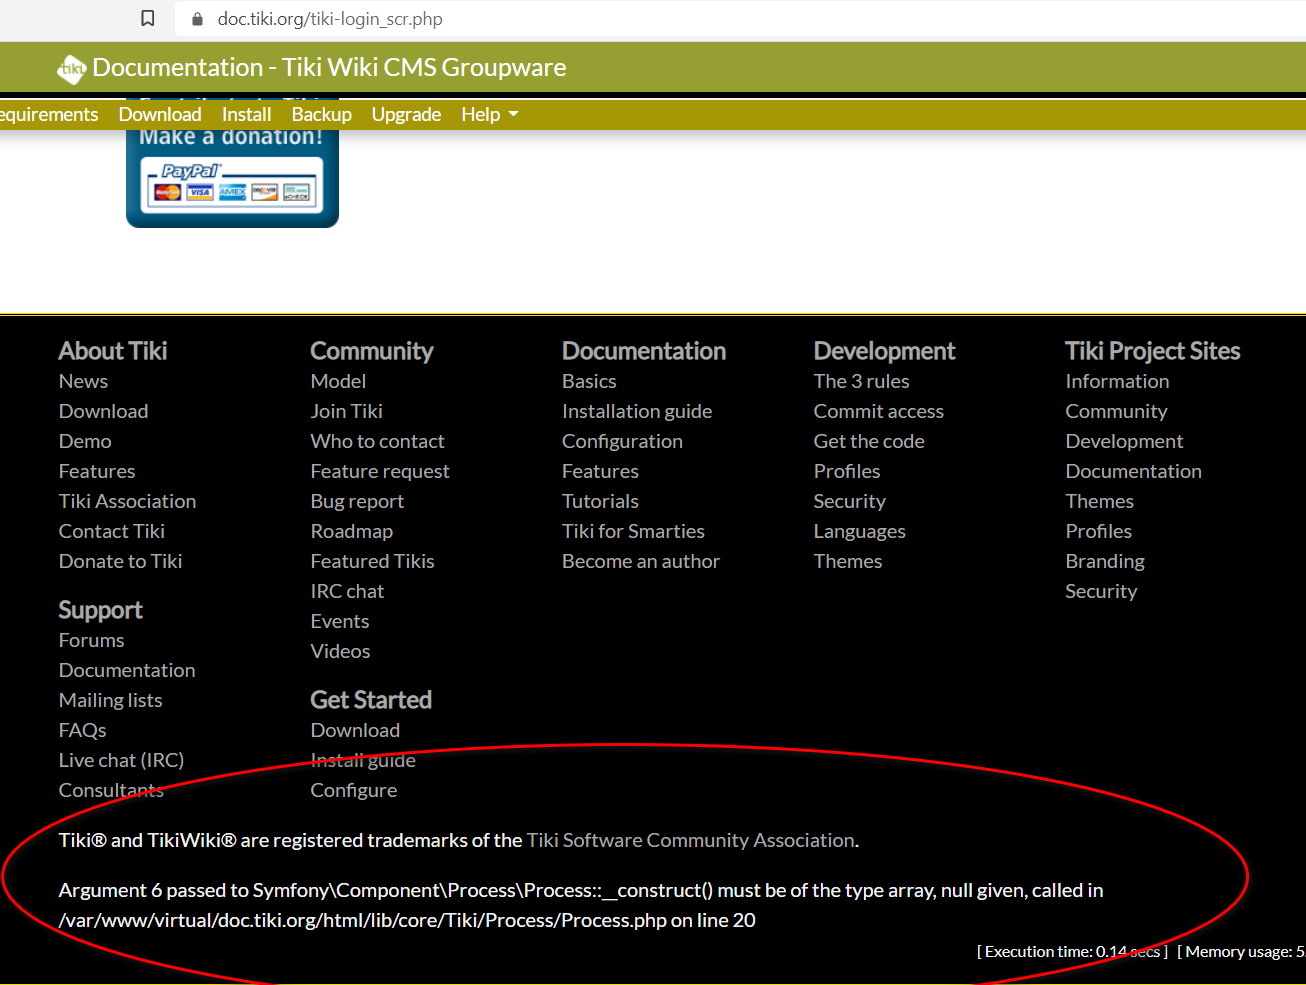1306x985 pixels.
Task: Open the Model link under Community
Action: (338, 381)
